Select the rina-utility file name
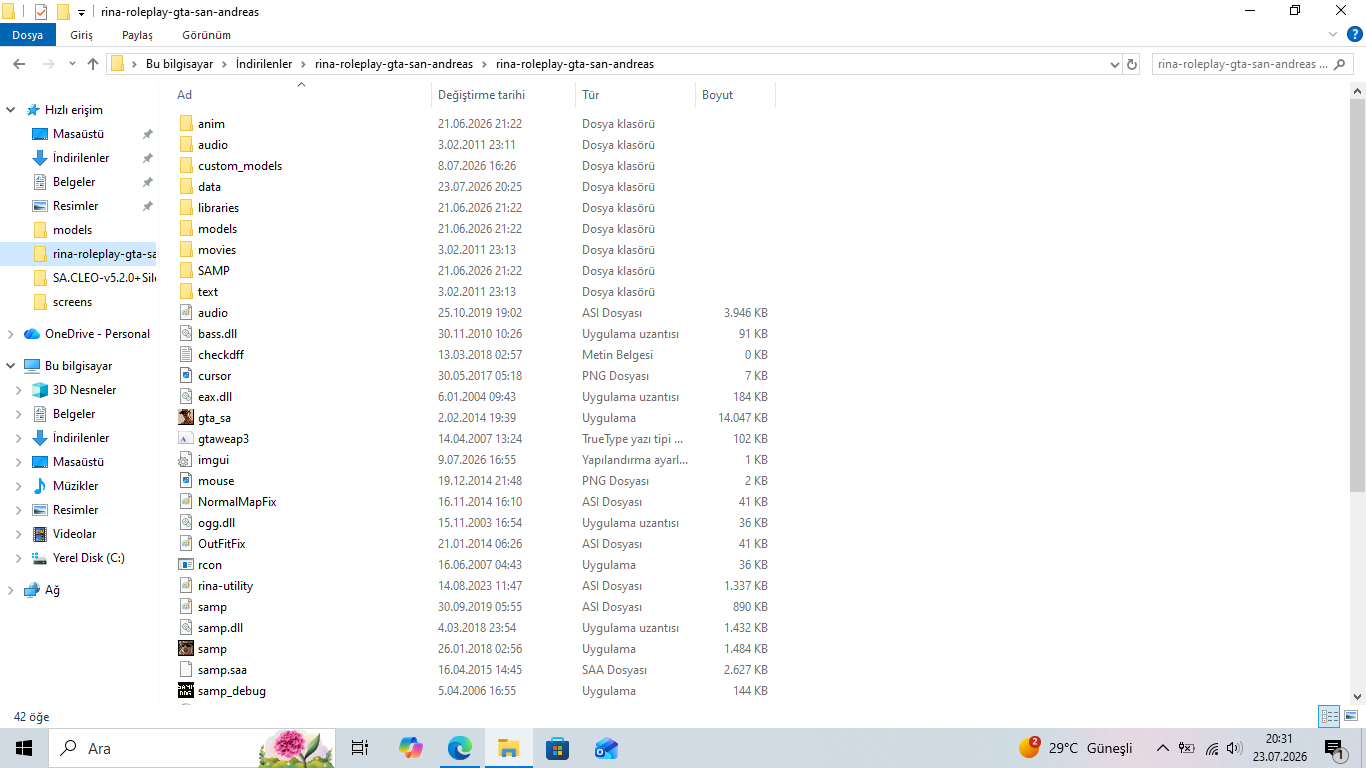The width and height of the screenshot is (1366, 768). [x=225, y=586]
